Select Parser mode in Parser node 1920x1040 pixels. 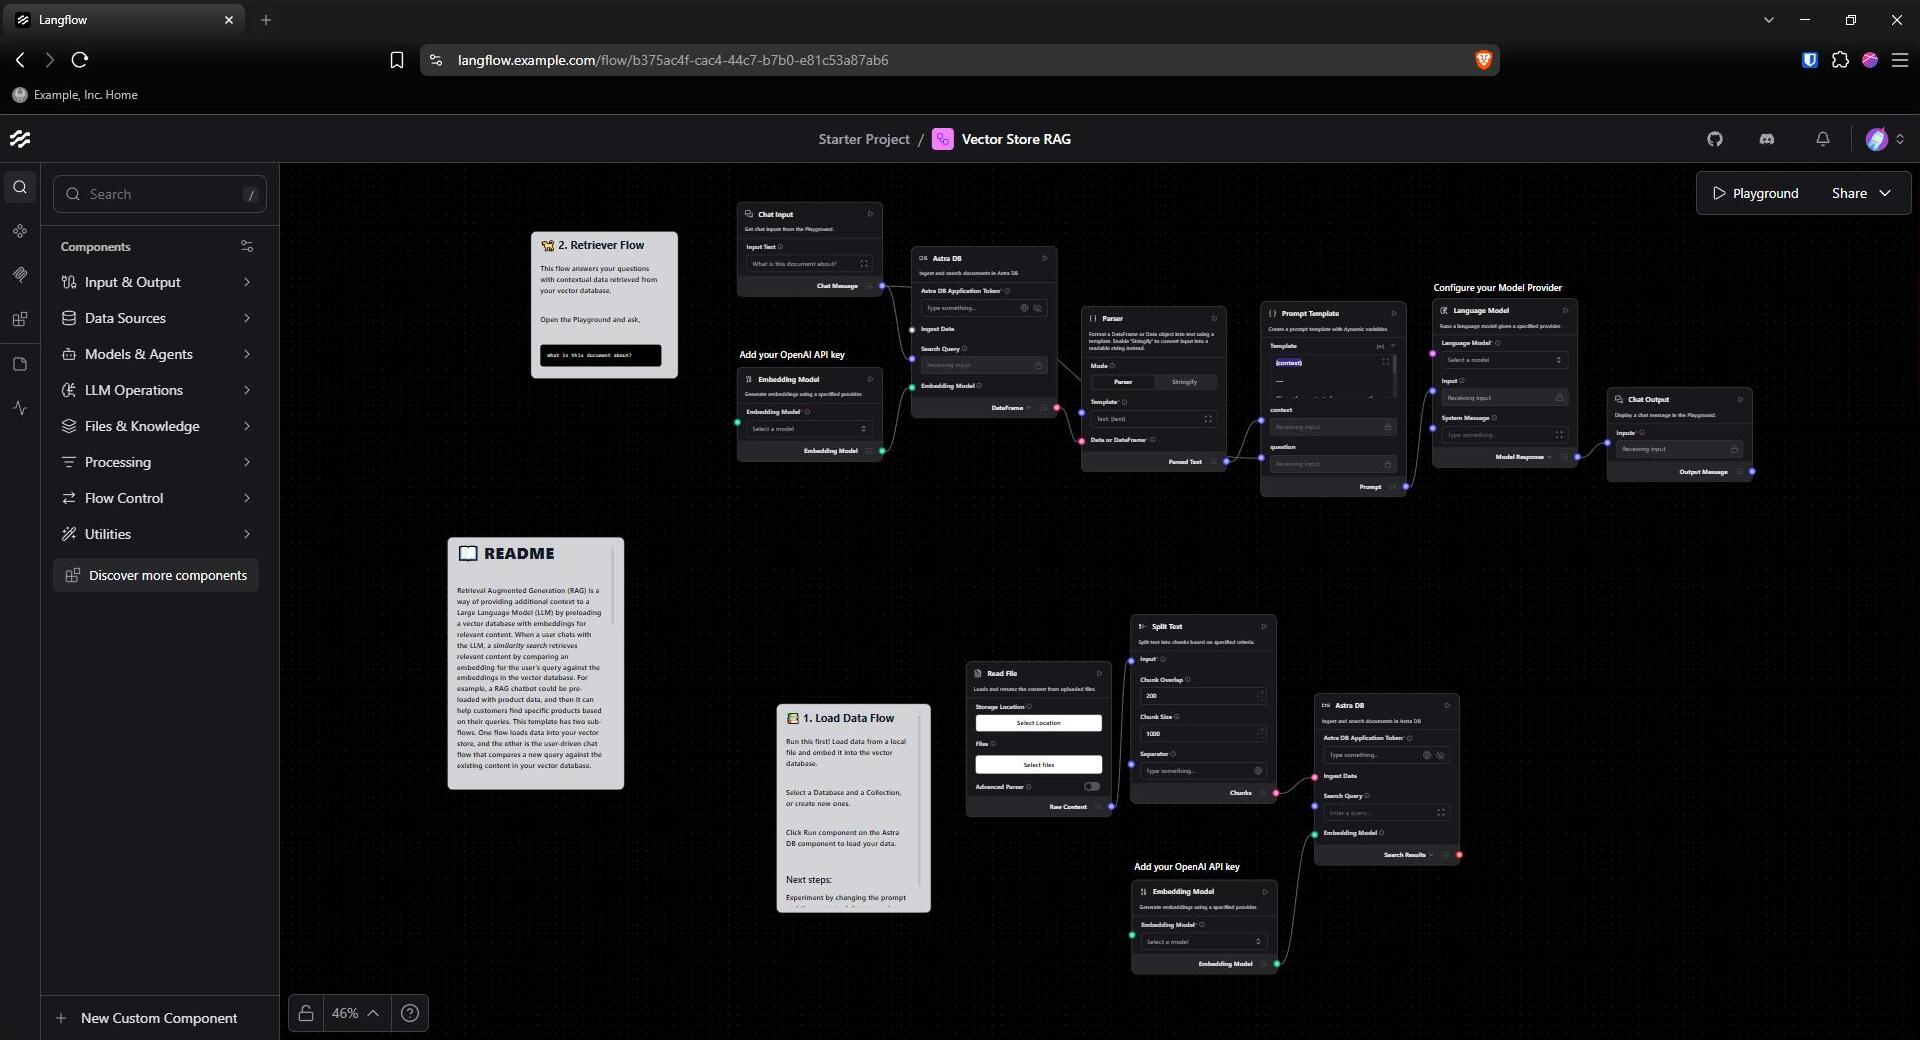point(1123,382)
